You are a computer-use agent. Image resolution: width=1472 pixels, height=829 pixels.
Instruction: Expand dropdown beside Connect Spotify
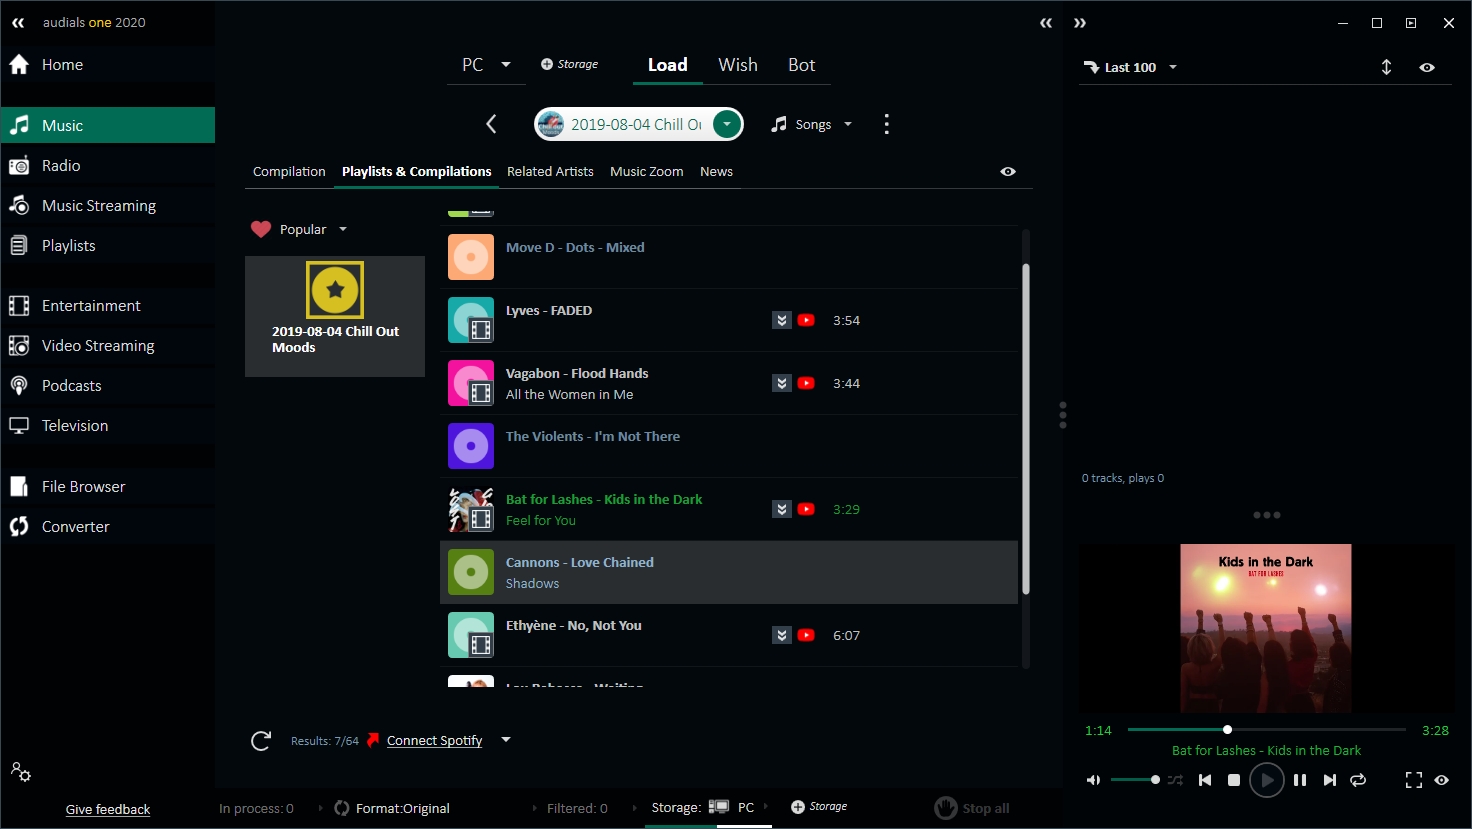pos(506,740)
